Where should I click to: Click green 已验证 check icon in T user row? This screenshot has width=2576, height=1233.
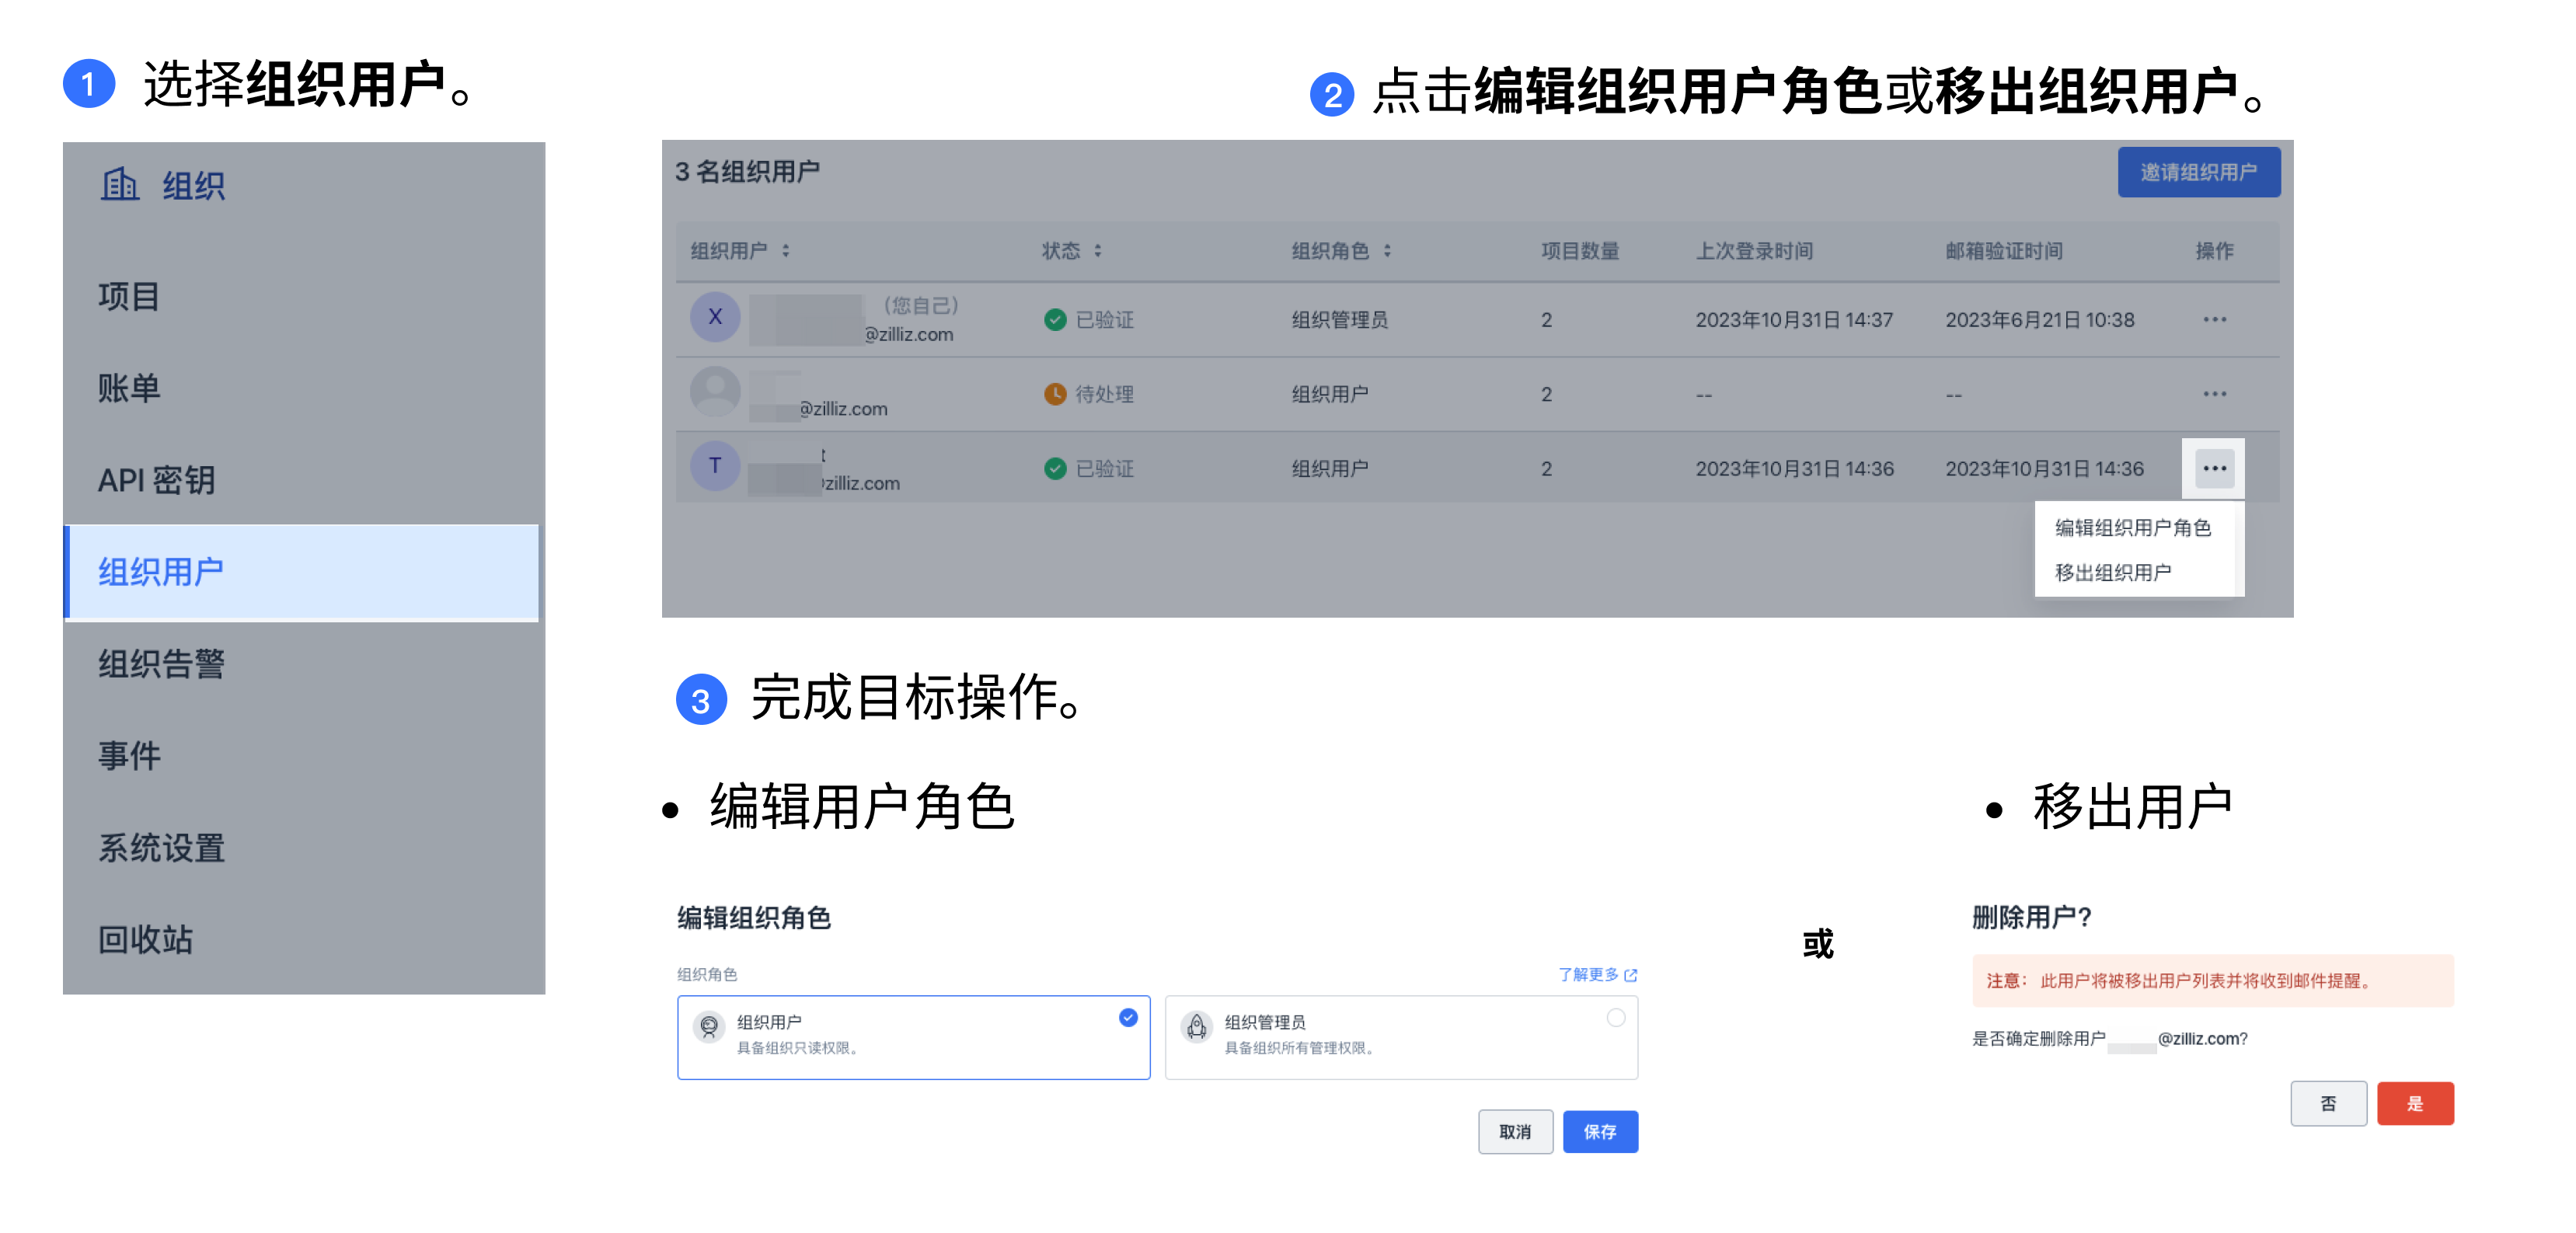pyautogui.click(x=1055, y=468)
